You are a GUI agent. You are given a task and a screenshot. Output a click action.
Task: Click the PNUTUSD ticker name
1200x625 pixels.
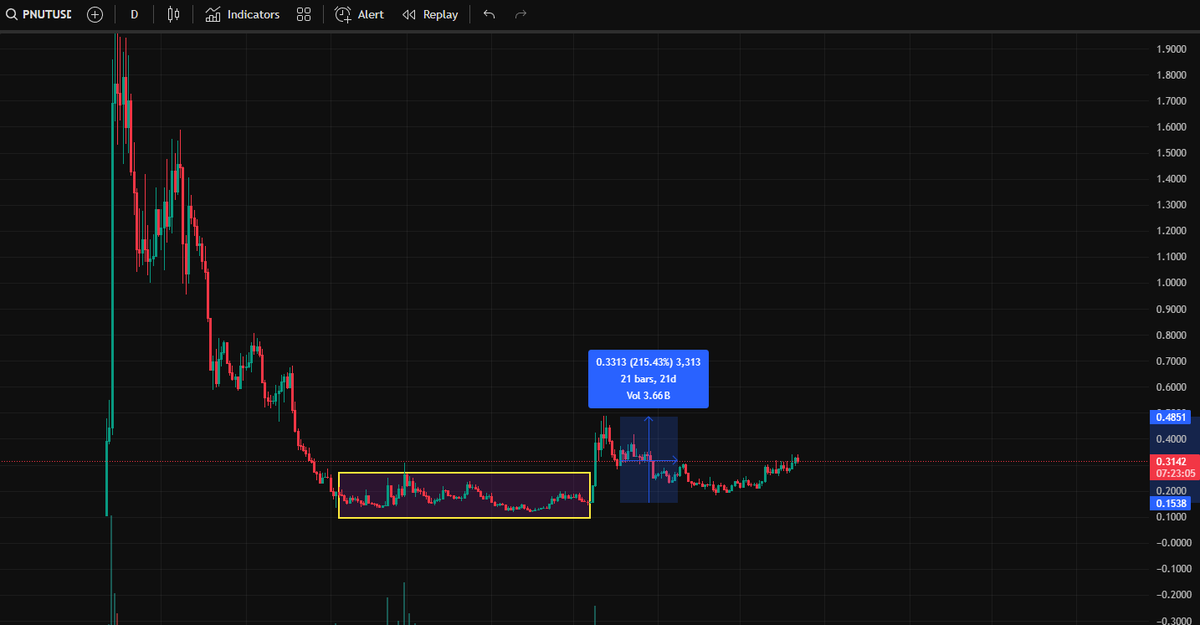click(x=45, y=14)
